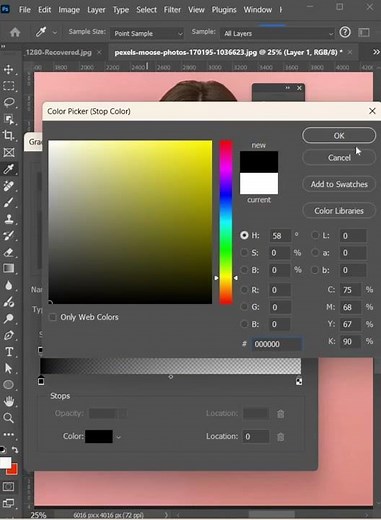Viewport: 381px width, 520px height.
Task: Enable the Only Web Colors checkbox
Action: click(x=53, y=317)
